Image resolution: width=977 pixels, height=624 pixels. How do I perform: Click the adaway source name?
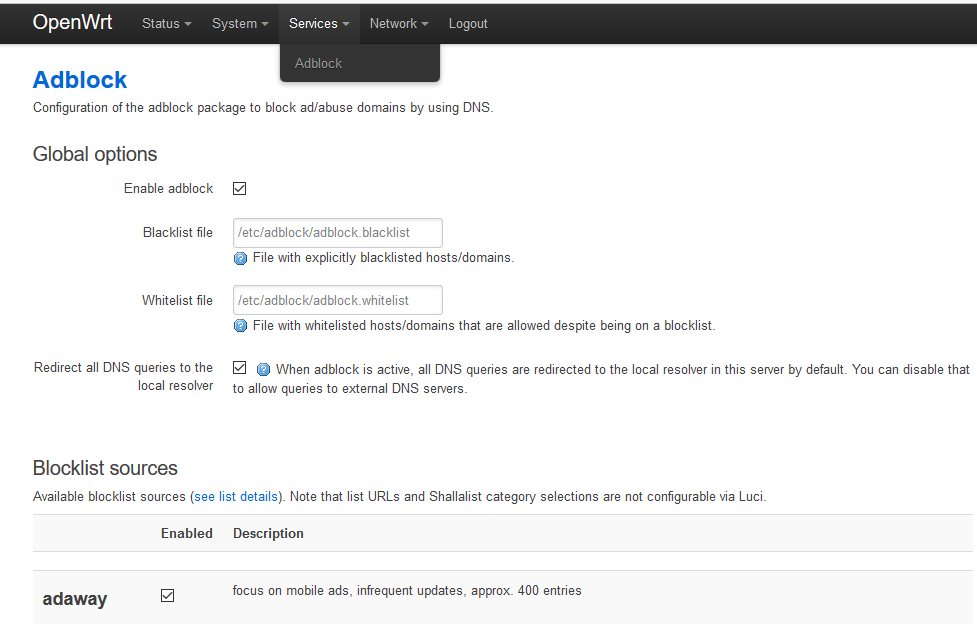coord(75,599)
